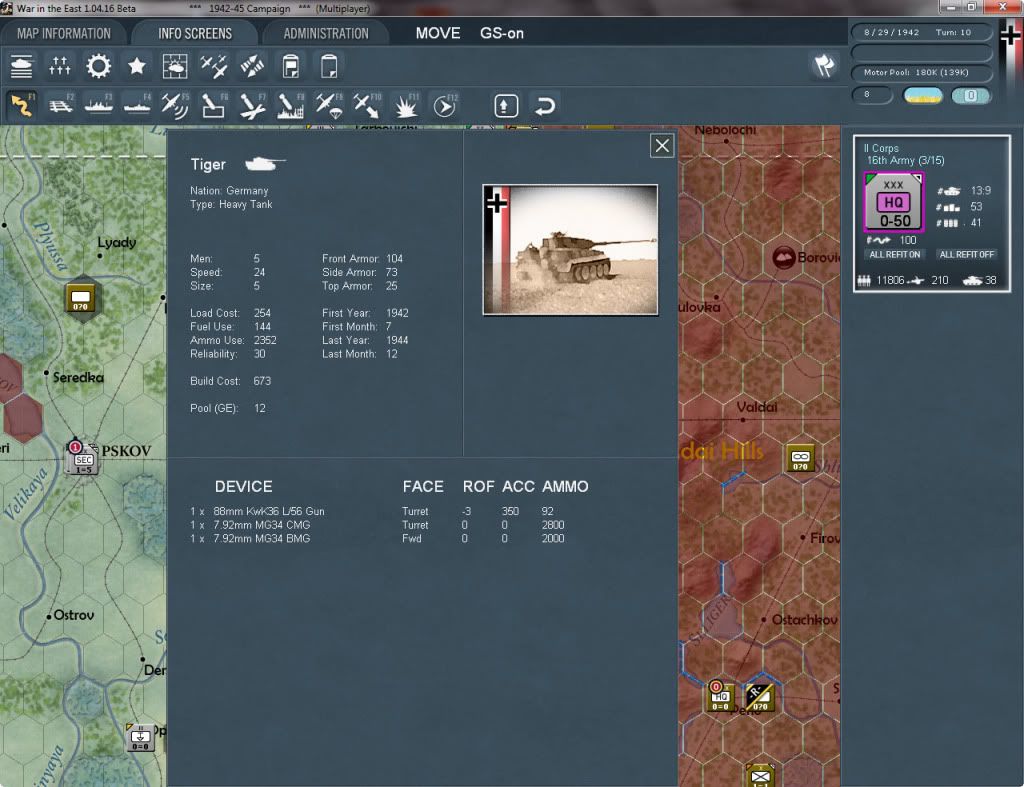Select the II Corps HQ 0-50 counter
Viewport: 1024px width, 787px height.
pos(894,202)
